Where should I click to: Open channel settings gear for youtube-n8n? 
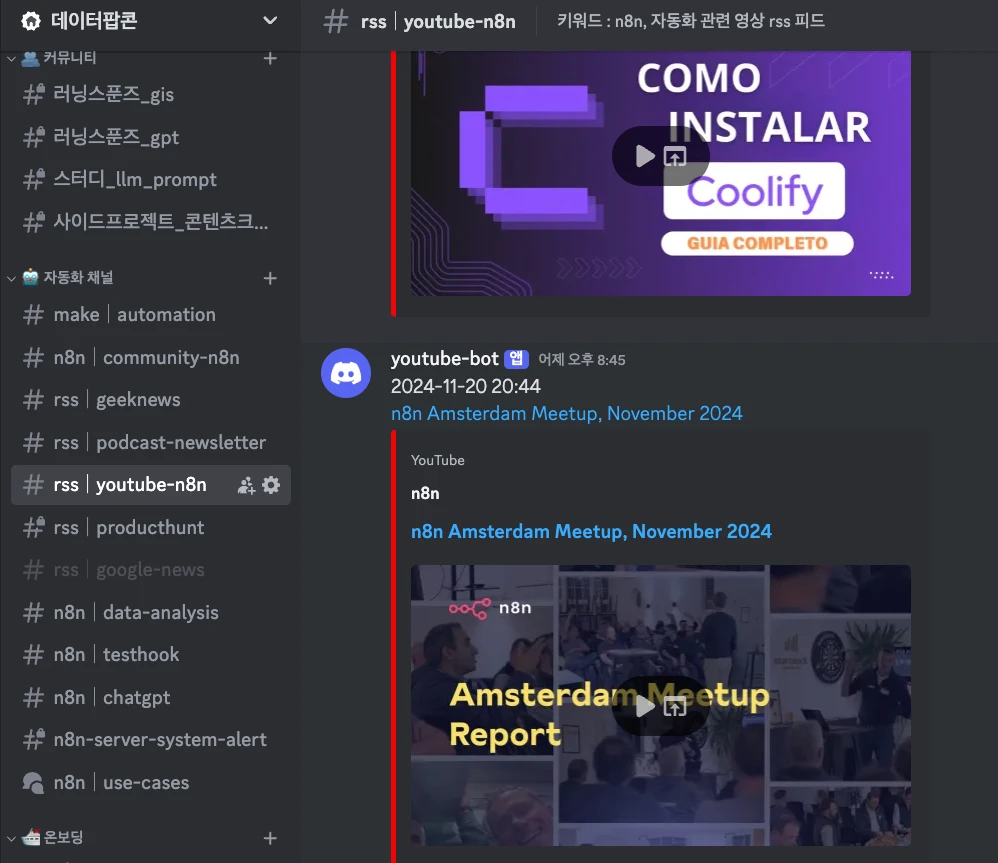271,485
